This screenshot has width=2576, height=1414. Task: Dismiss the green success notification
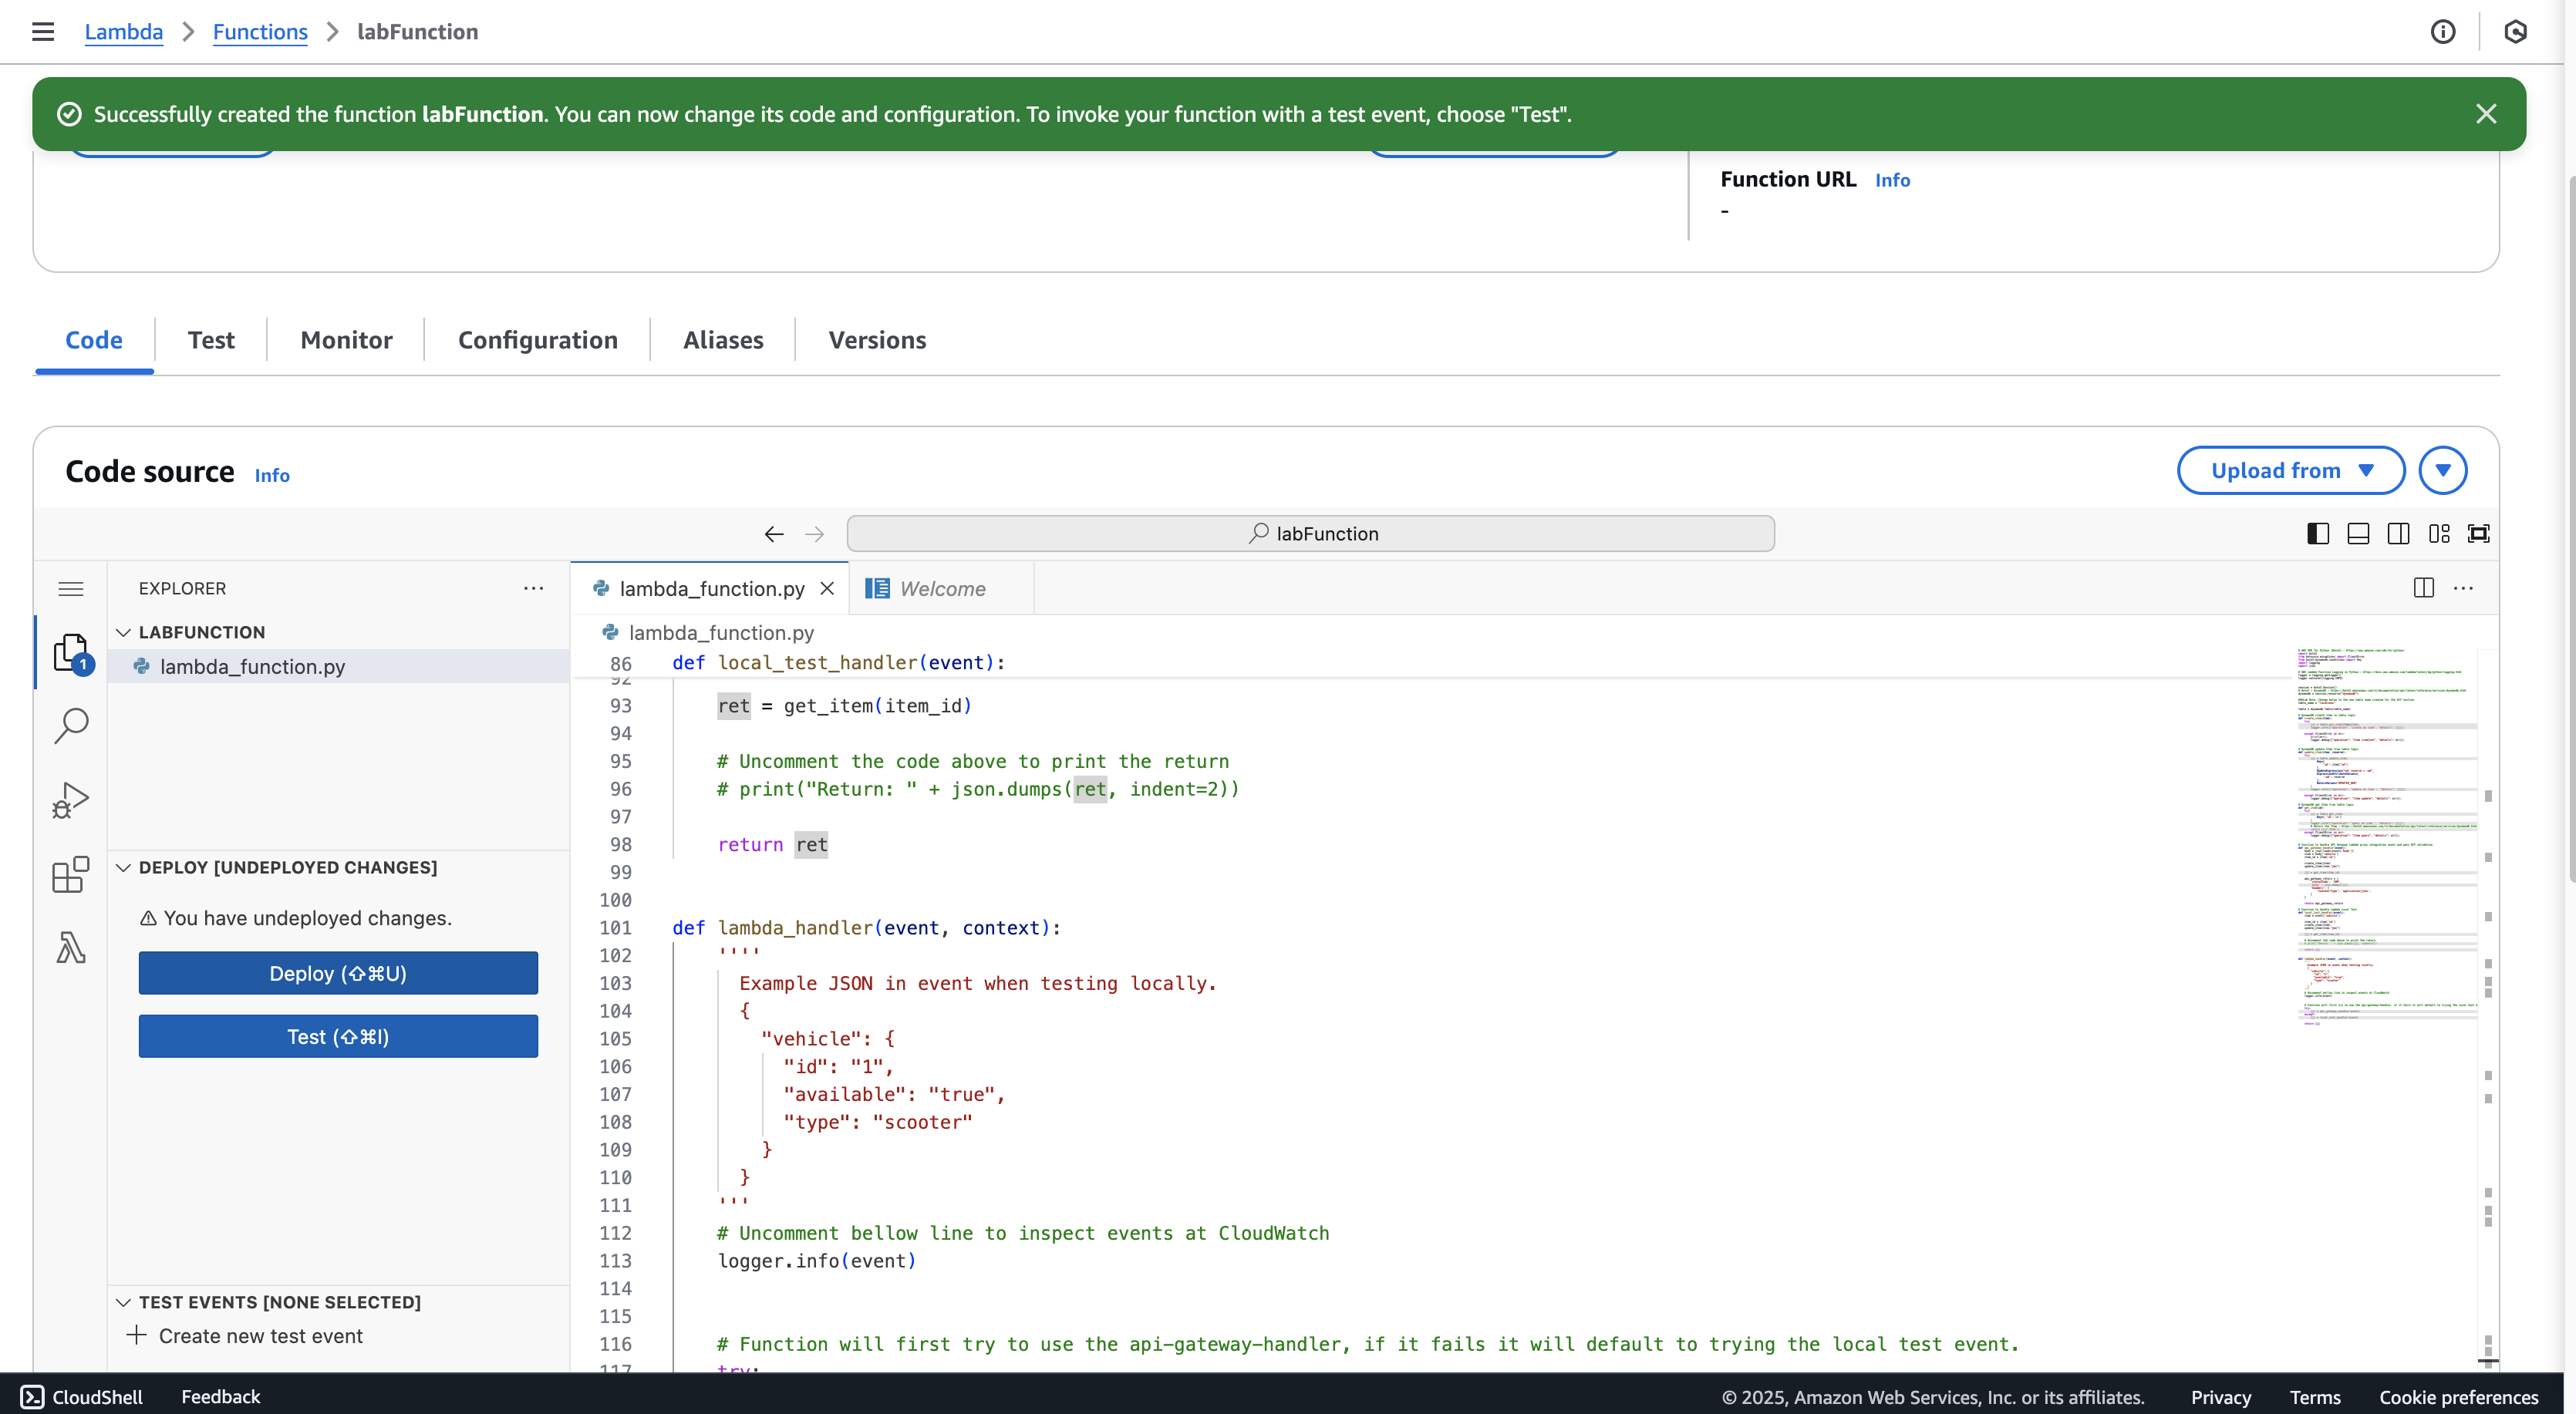click(x=2486, y=114)
